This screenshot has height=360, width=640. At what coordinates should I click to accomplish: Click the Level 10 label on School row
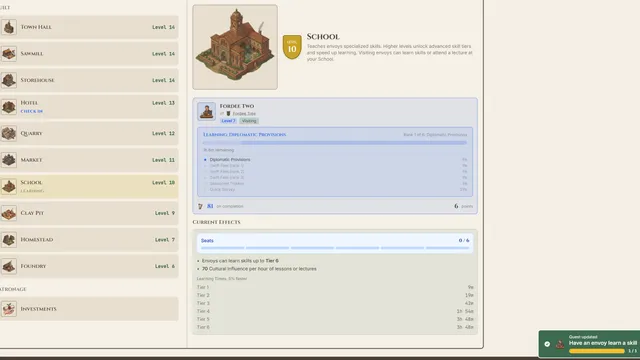[163, 182]
